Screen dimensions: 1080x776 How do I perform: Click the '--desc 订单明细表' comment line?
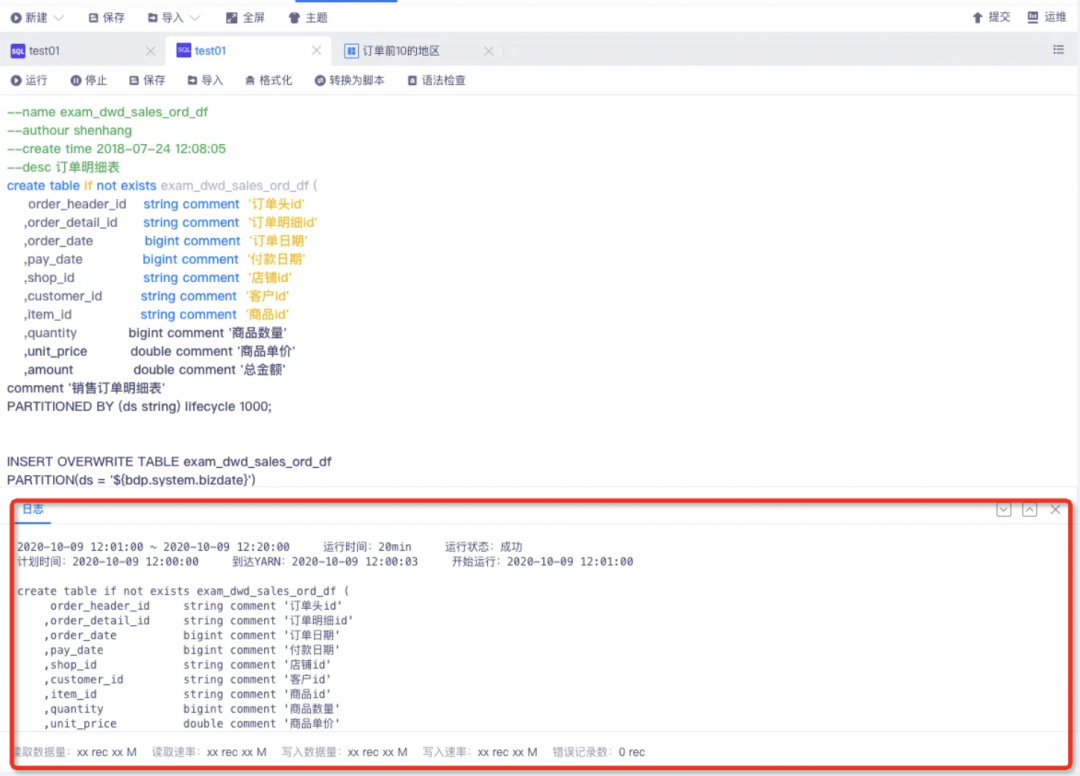pos(63,167)
